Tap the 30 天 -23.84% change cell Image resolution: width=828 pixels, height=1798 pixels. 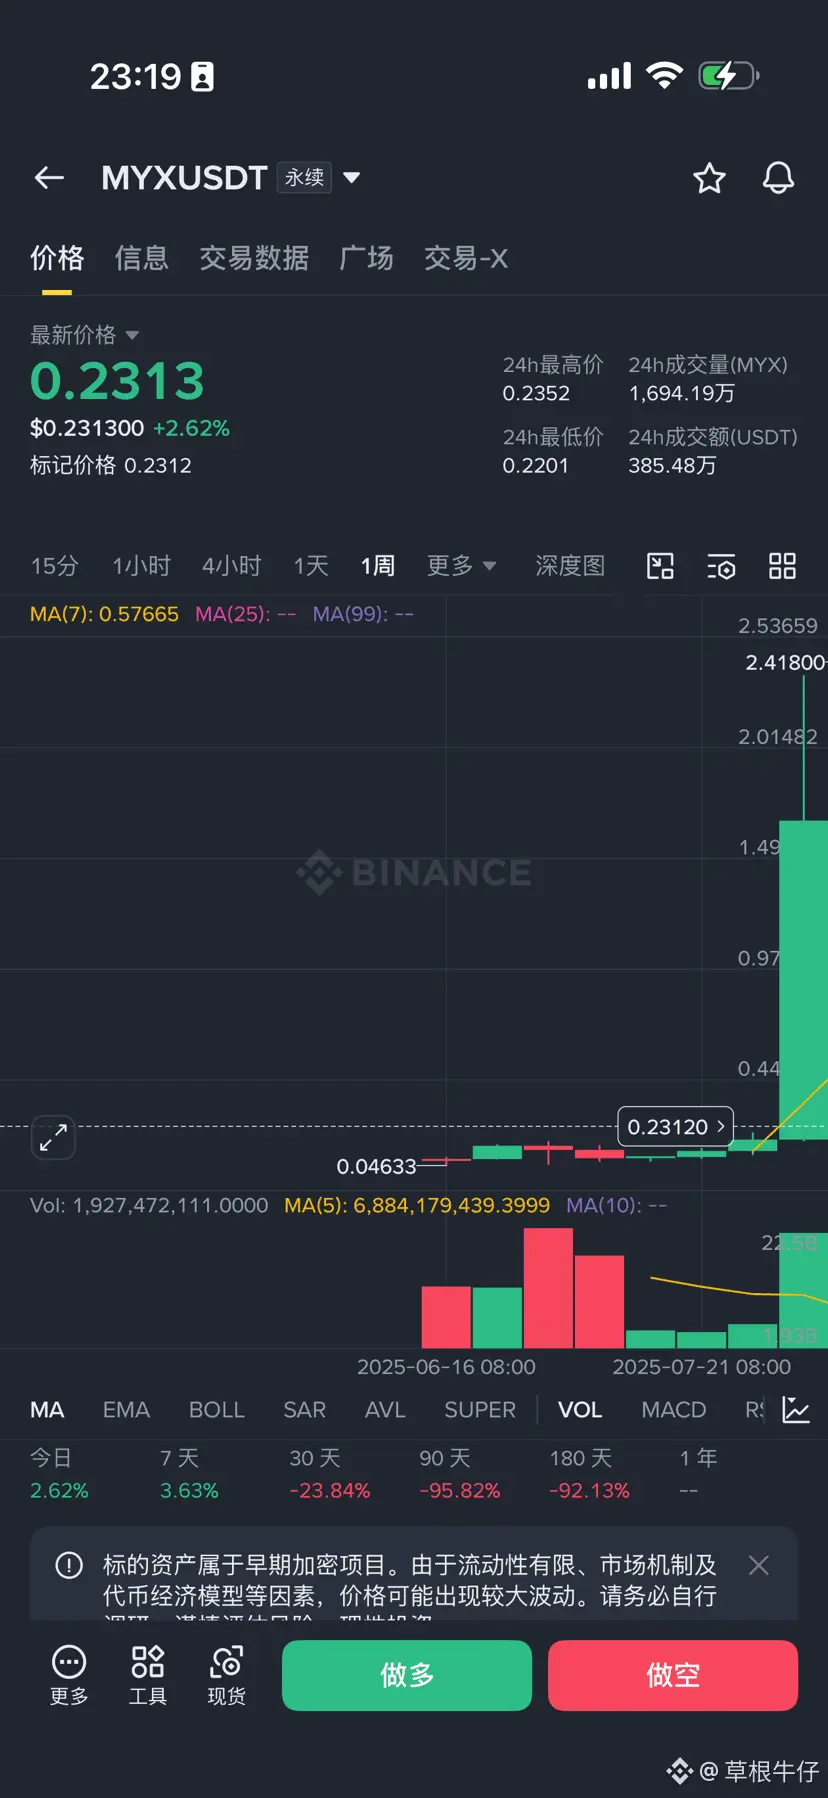330,1474
